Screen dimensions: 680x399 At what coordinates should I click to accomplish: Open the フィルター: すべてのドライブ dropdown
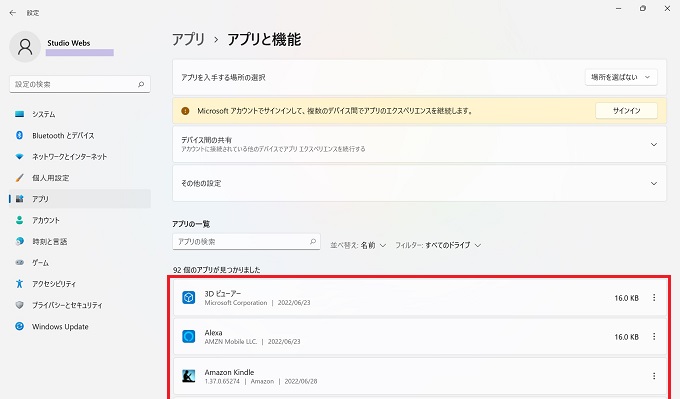[438, 245]
